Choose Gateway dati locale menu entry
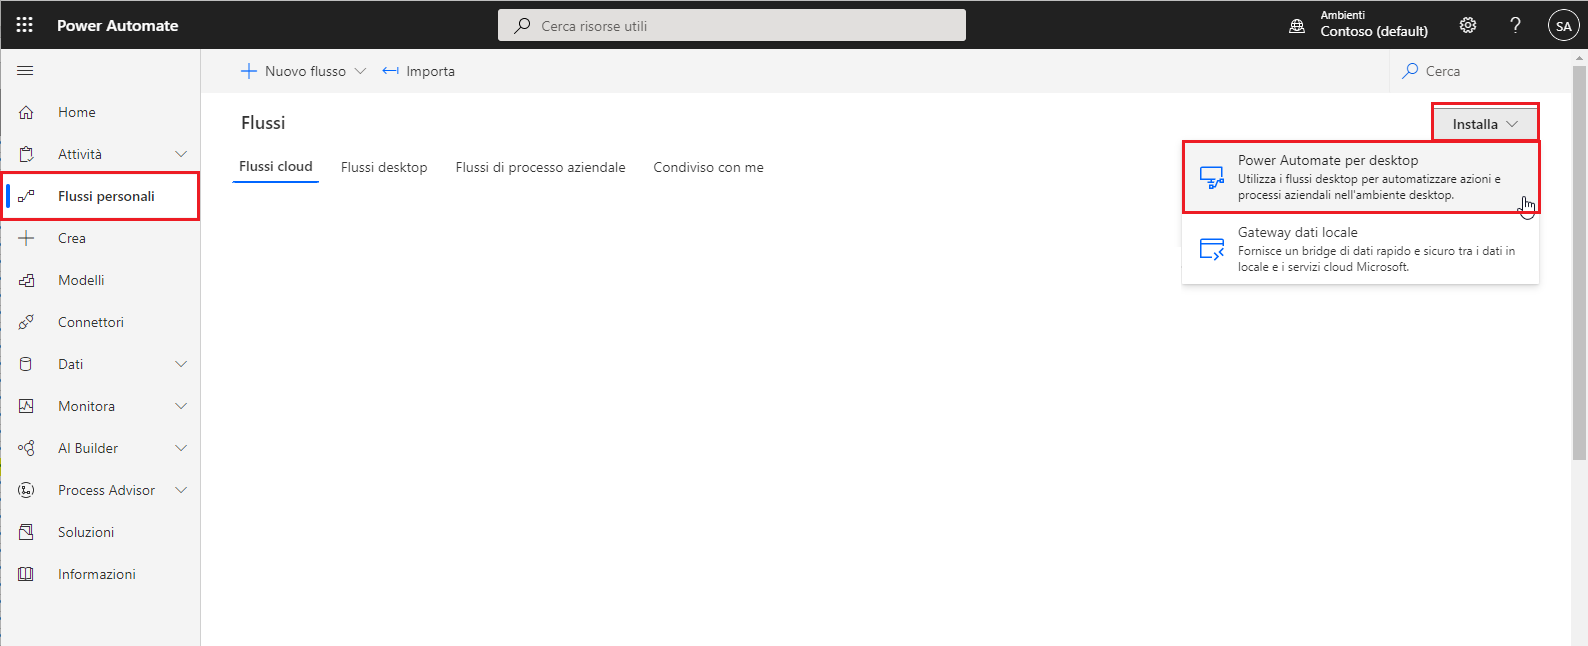 [x=1361, y=249]
